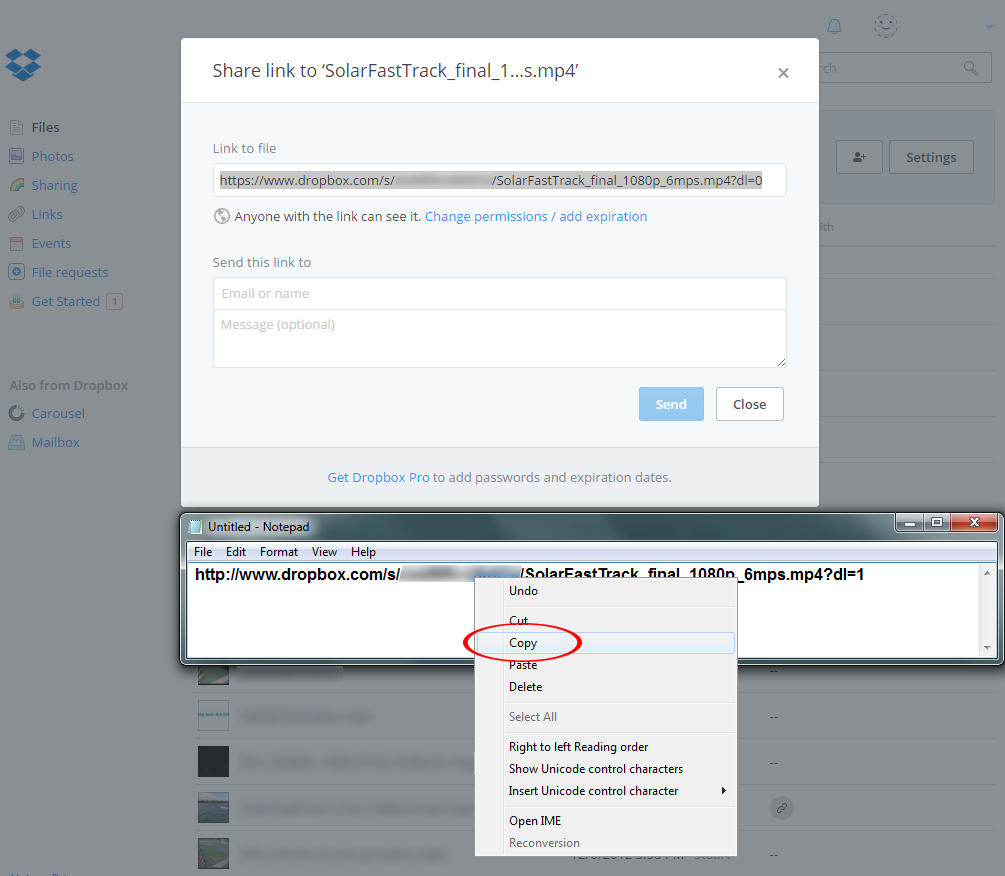The height and width of the screenshot is (876, 1005).
Task: Open the notifications bell icon
Action: pyautogui.click(x=835, y=26)
